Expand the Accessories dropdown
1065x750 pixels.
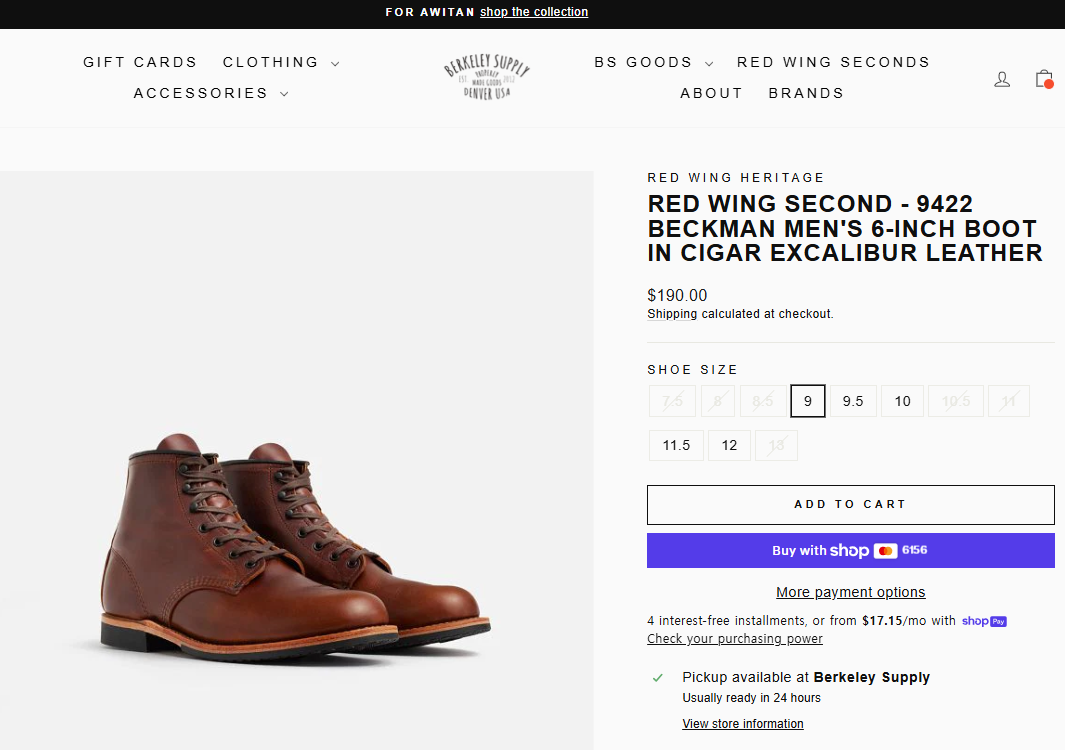[211, 93]
